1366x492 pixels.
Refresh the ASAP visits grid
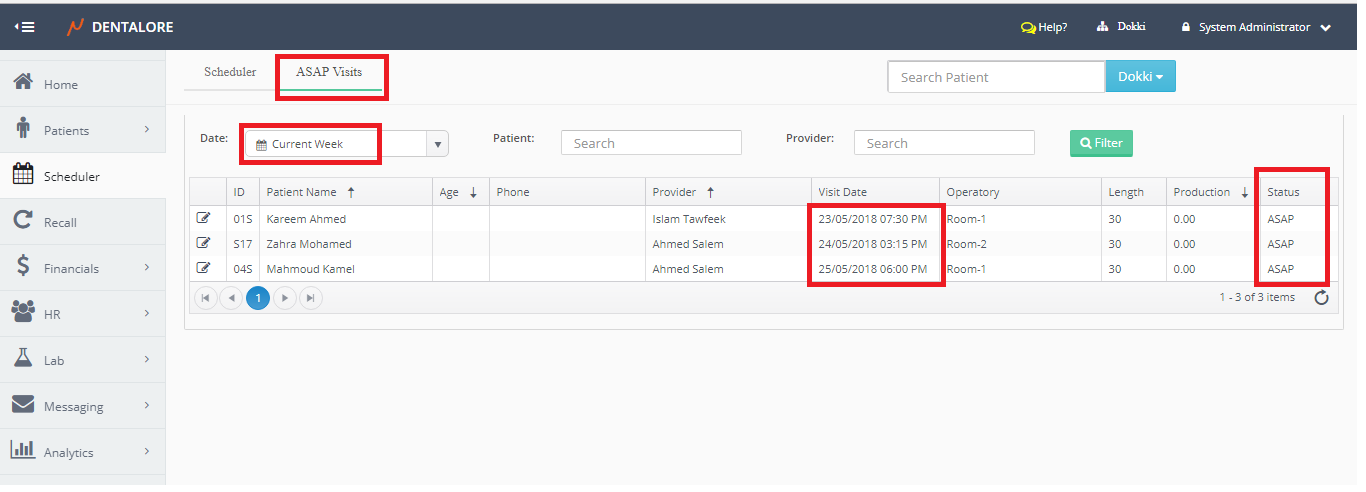pos(1321,297)
